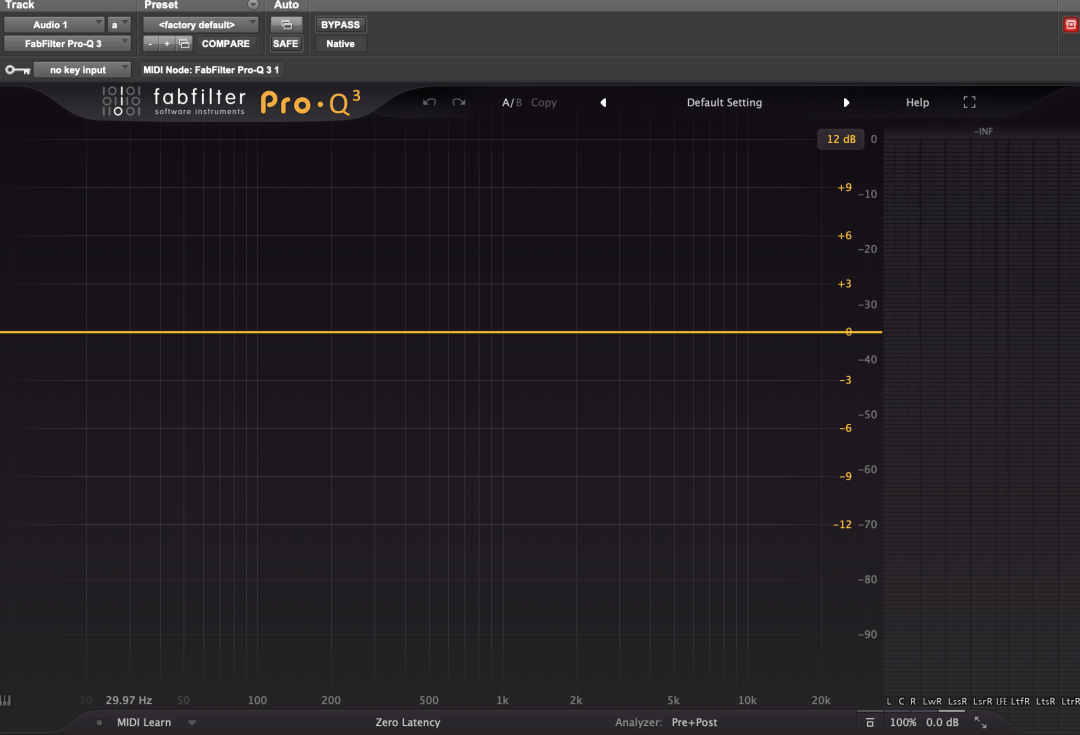Open the Preset section menu arrow
This screenshot has height=735, width=1080.
[253, 5]
